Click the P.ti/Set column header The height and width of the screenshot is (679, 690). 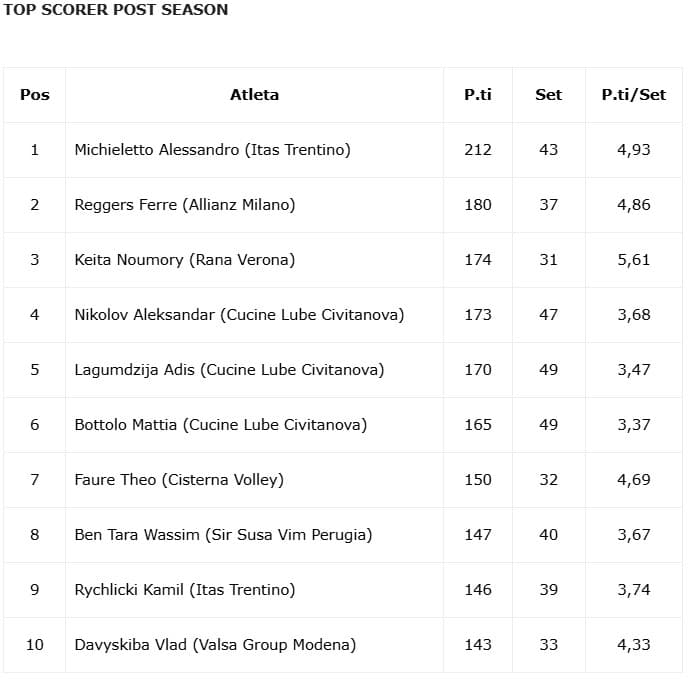(634, 95)
